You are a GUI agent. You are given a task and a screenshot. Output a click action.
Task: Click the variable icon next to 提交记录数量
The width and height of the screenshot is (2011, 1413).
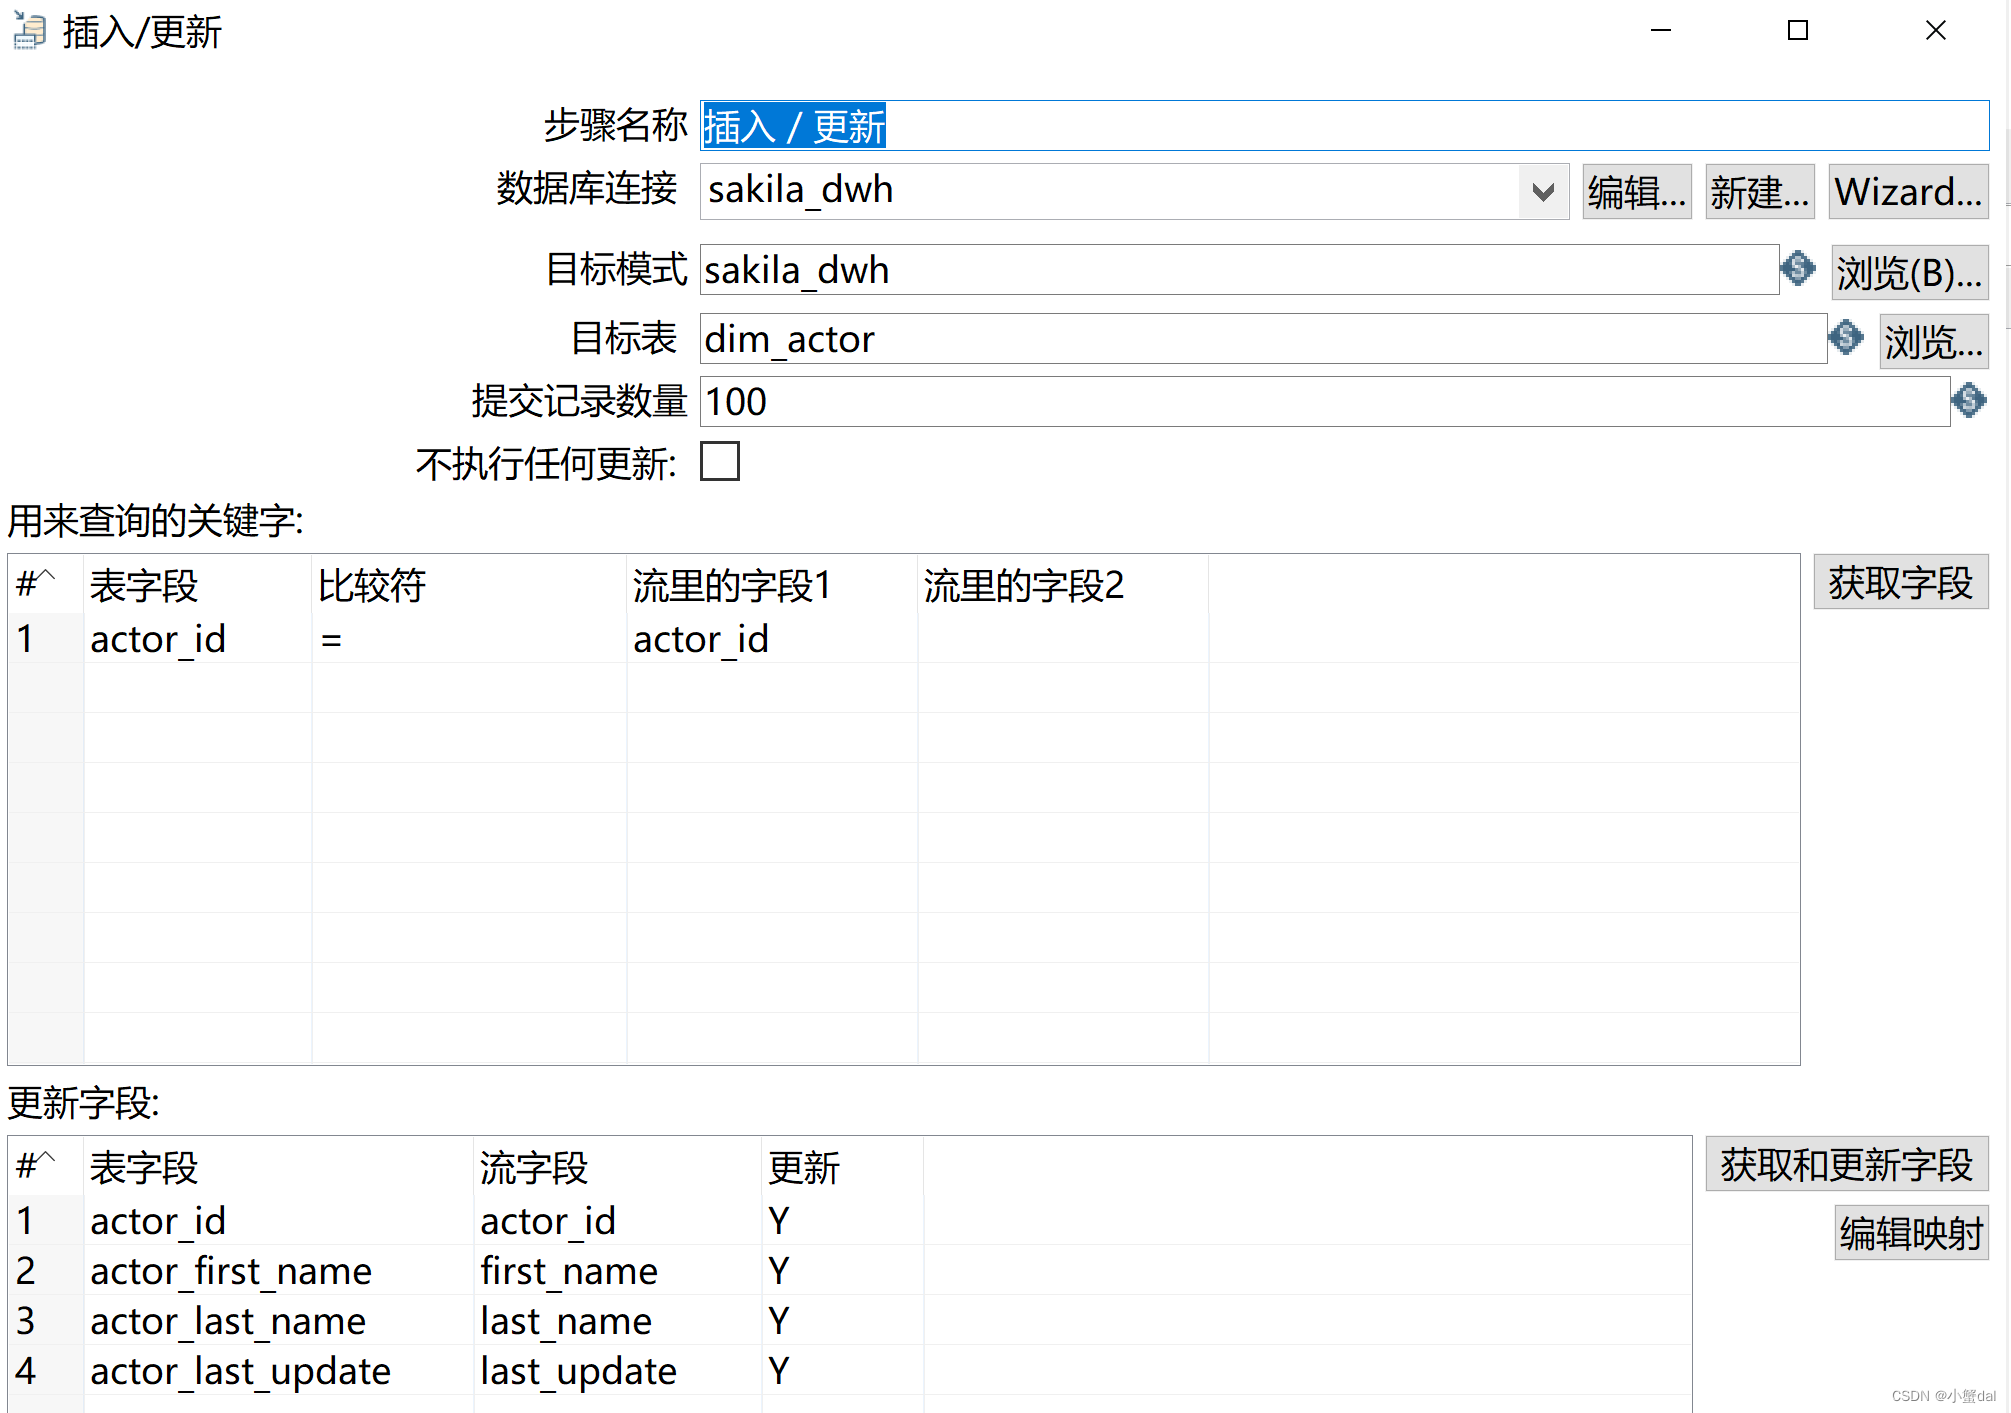click(1968, 401)
